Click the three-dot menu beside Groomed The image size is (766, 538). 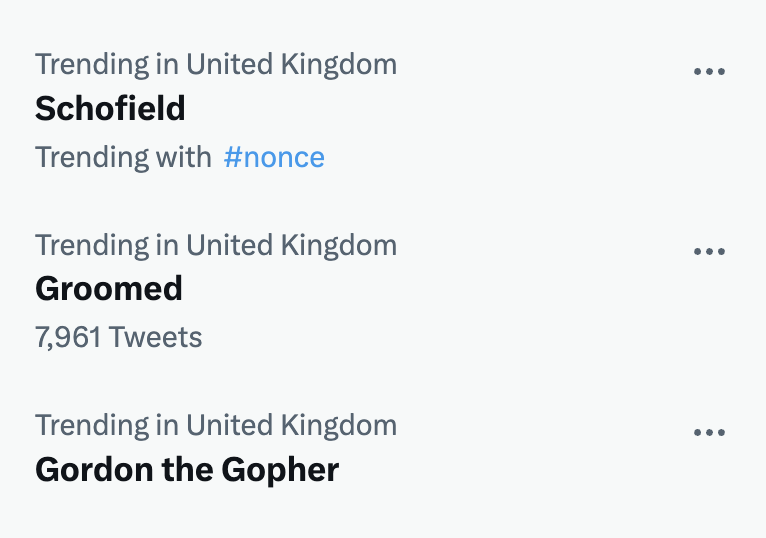[709, 251]
